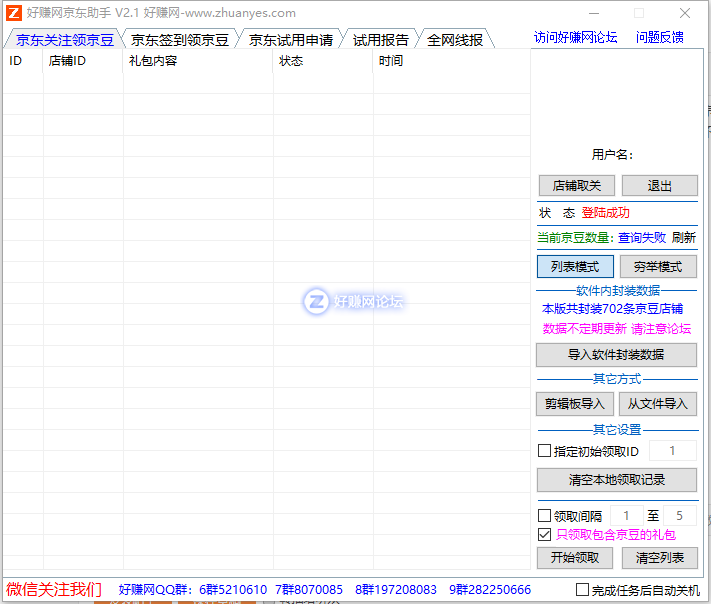Viewport: 711px width, 604px height.
Task: Refresh bean count via 刷新
Action: 683,237
